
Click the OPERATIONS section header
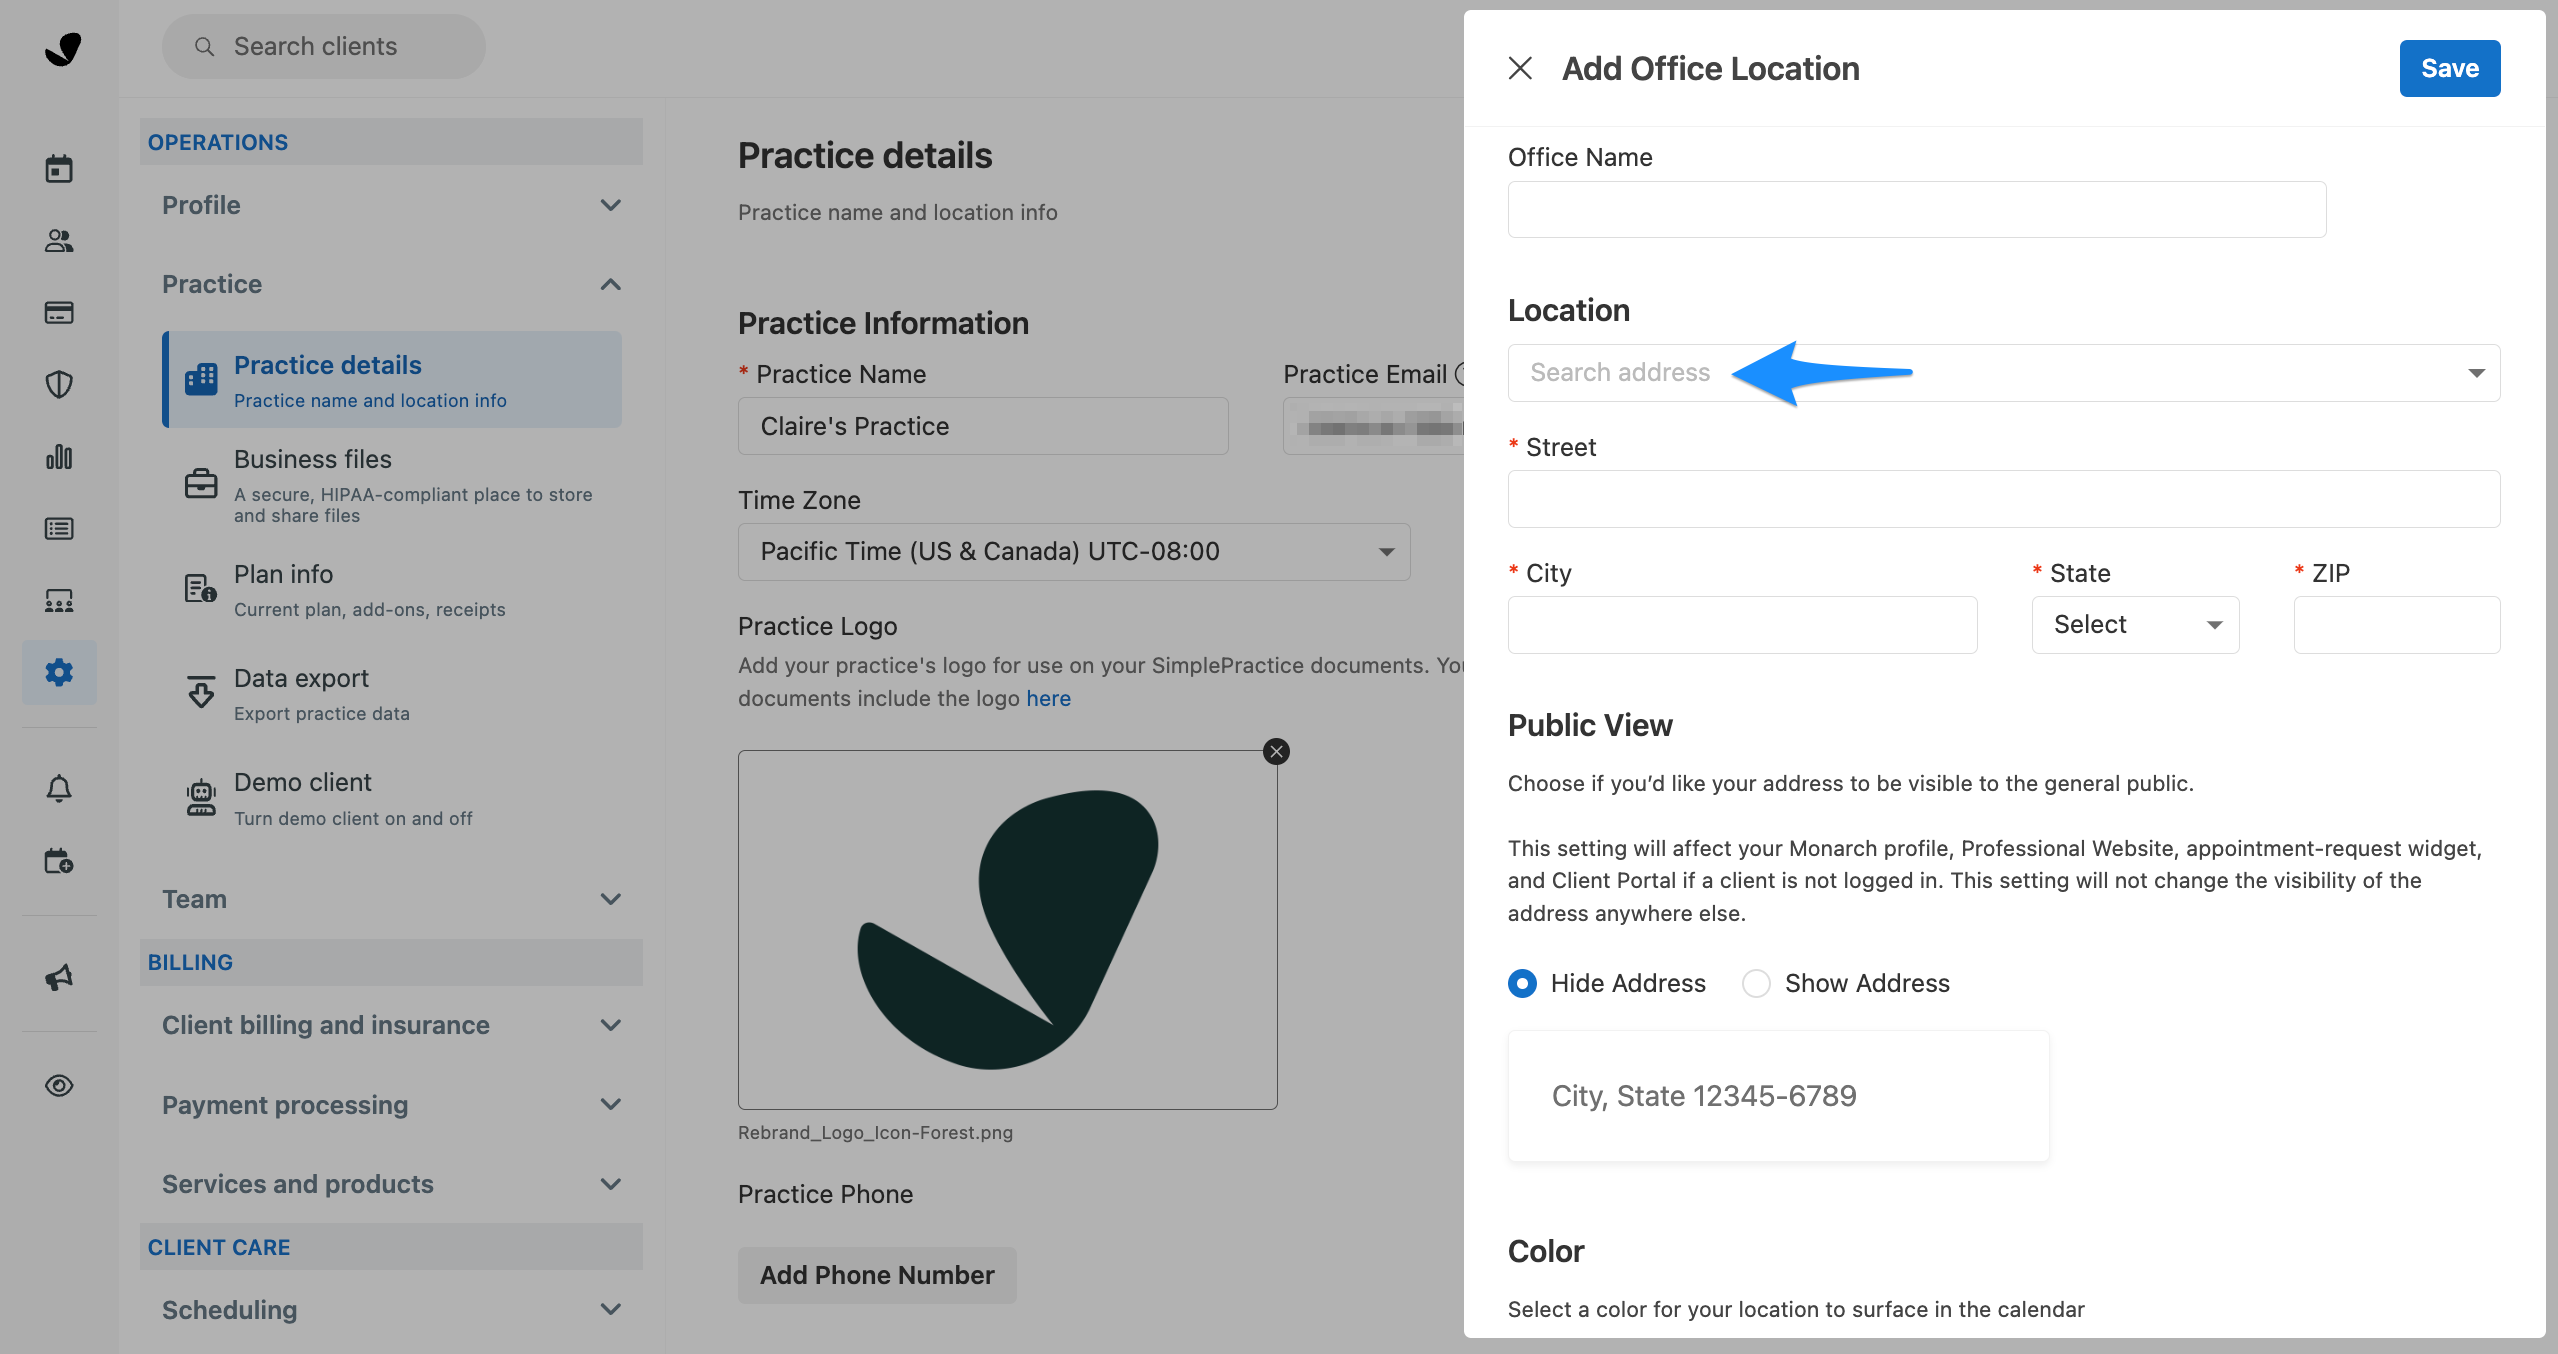391,142
